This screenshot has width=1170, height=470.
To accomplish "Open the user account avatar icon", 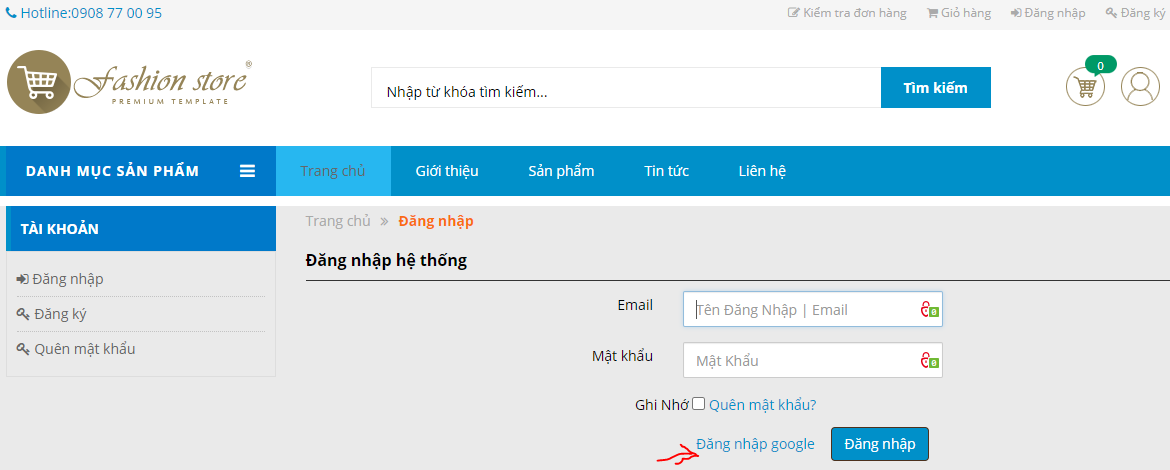I will (1140, 87).
